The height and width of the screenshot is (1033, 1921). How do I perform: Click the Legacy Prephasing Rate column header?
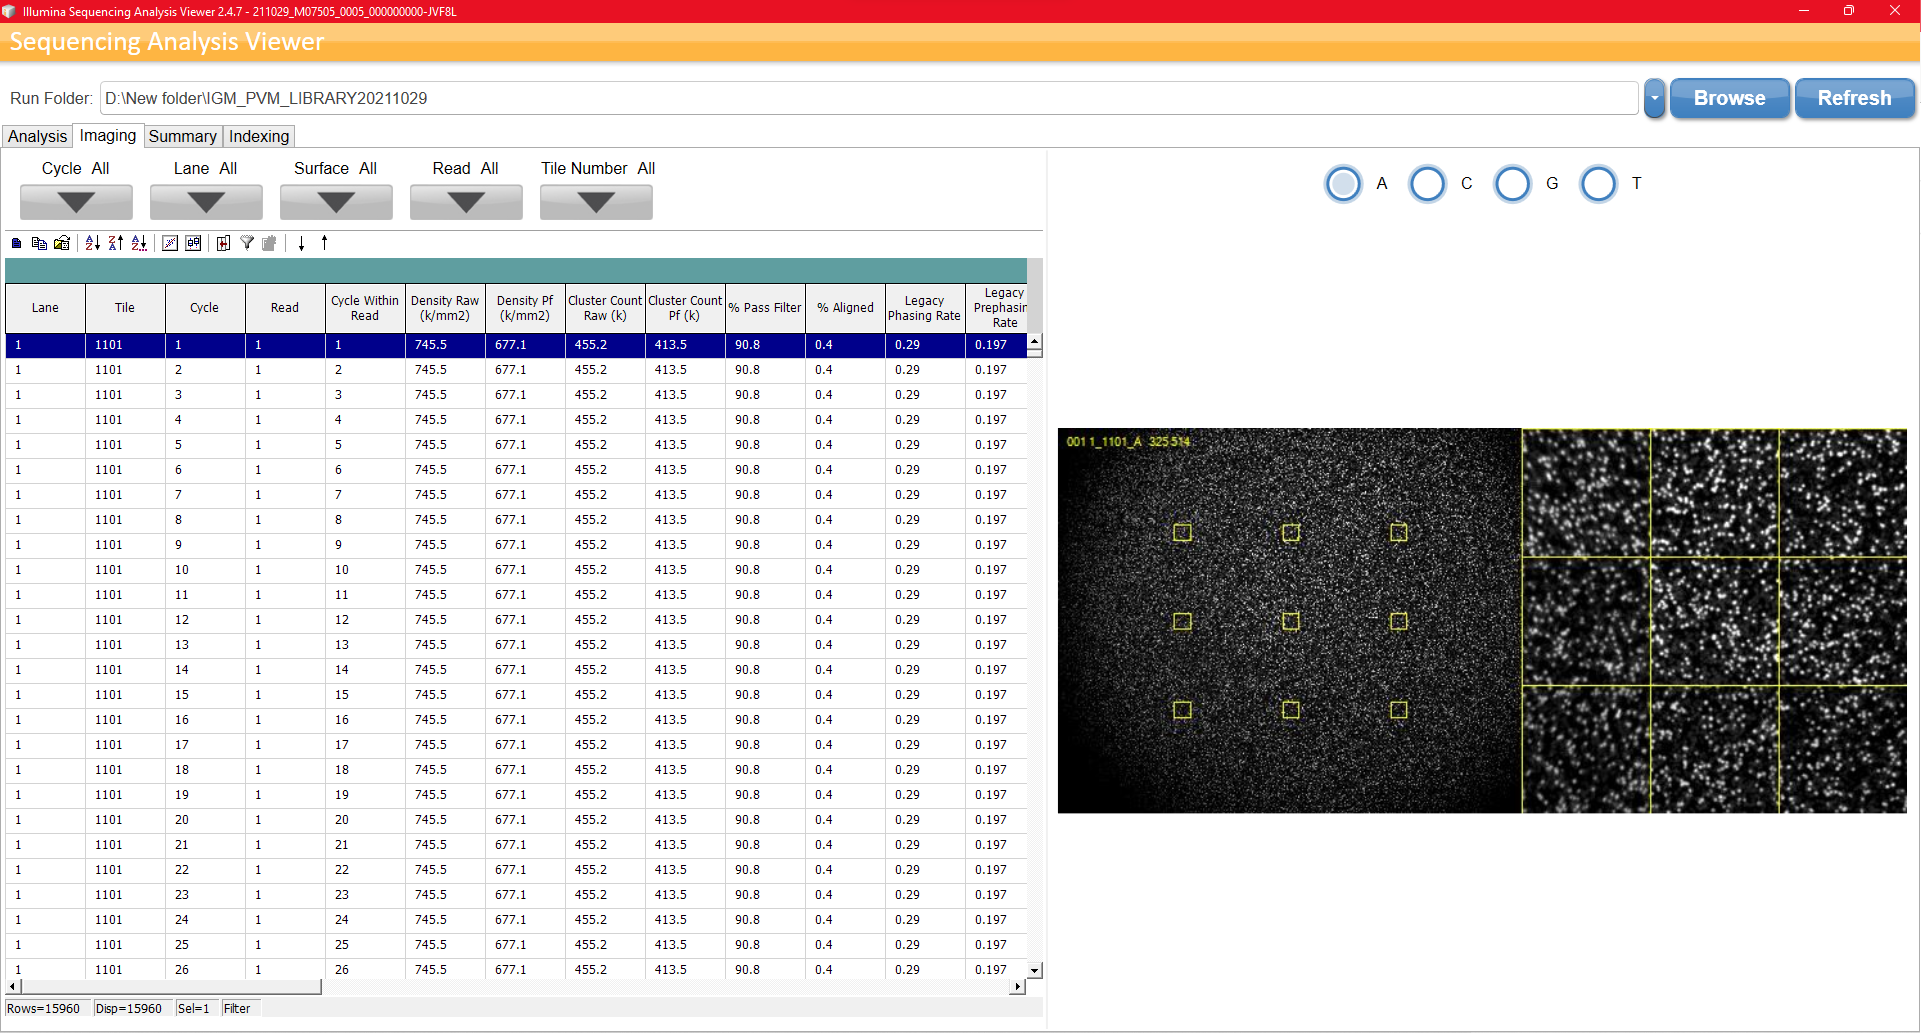tap(996, 308)
